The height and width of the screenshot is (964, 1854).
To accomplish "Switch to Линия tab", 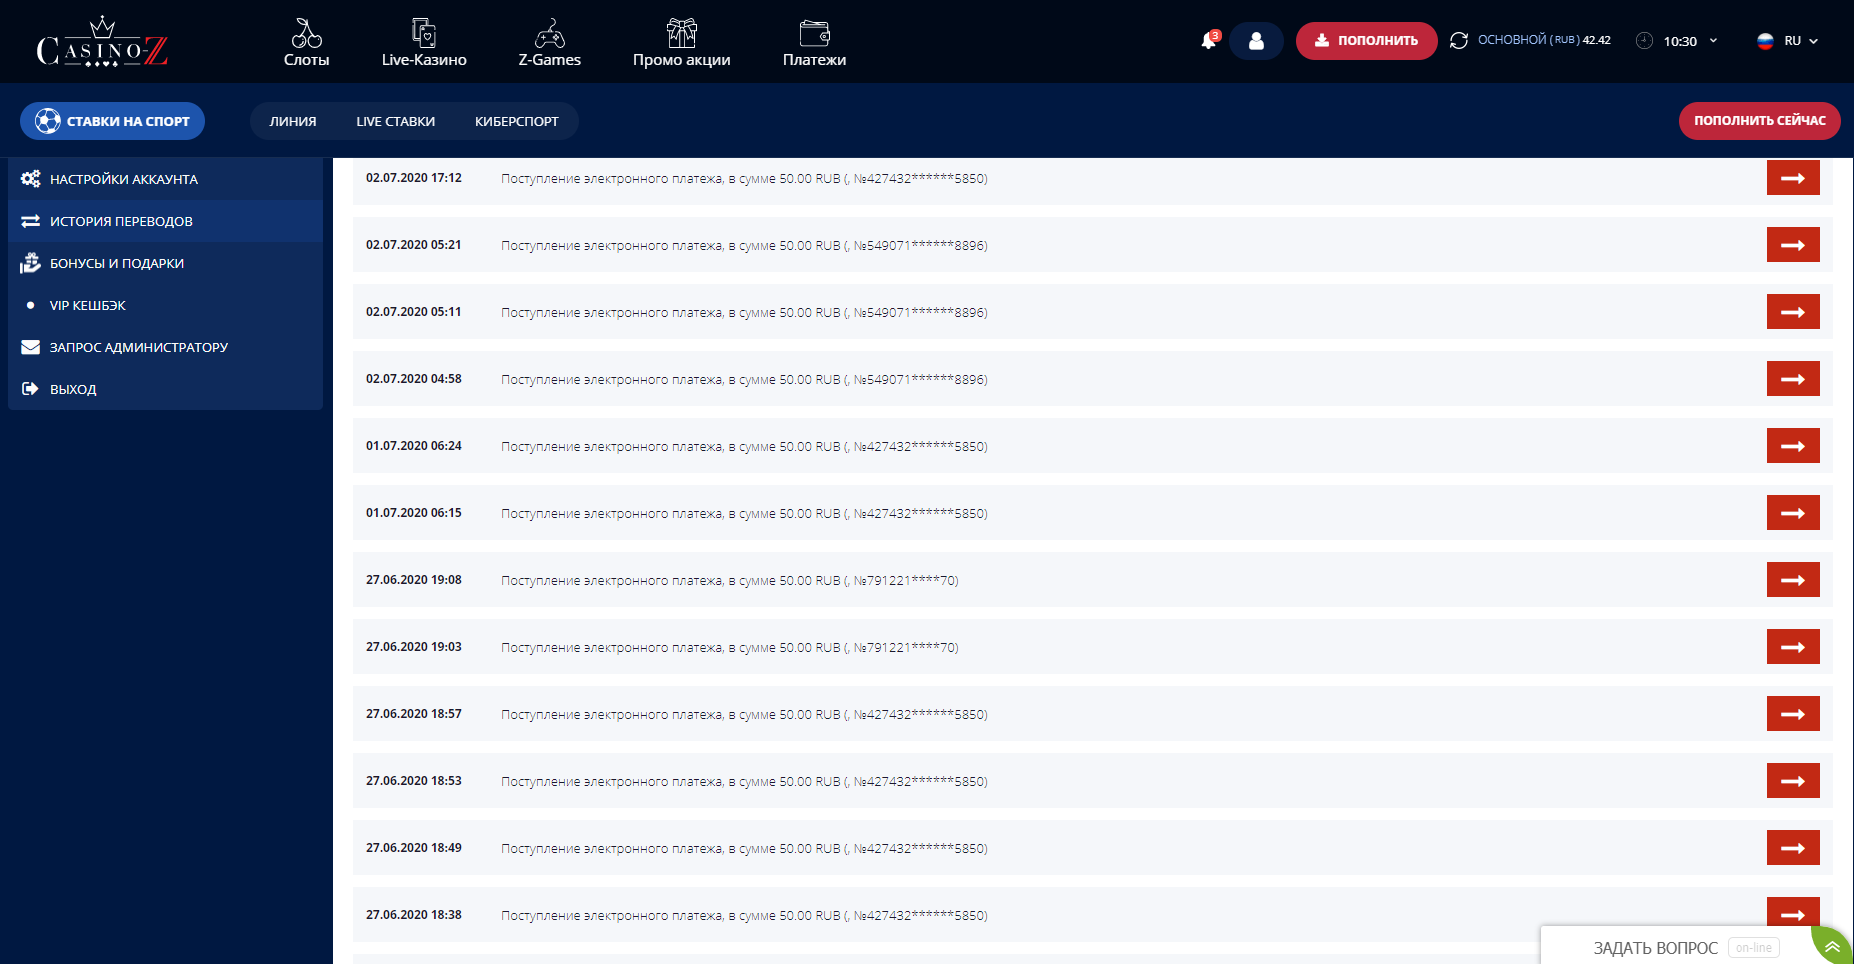I will click(293, 121).
